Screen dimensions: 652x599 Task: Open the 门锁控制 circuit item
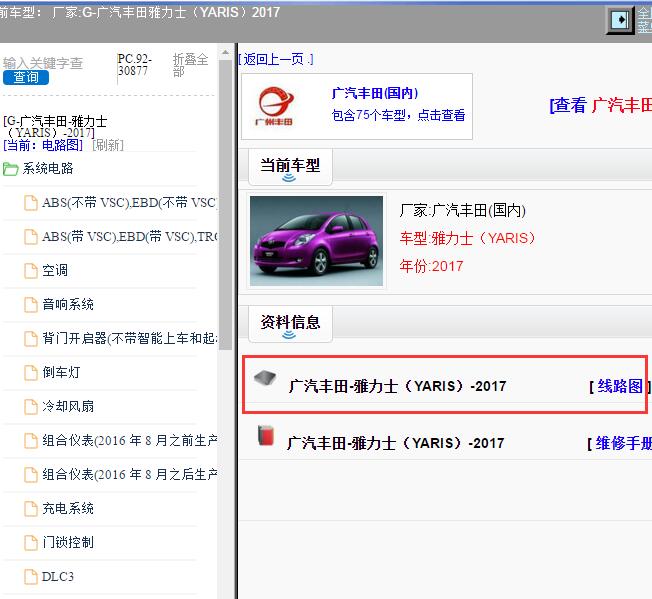68,542
